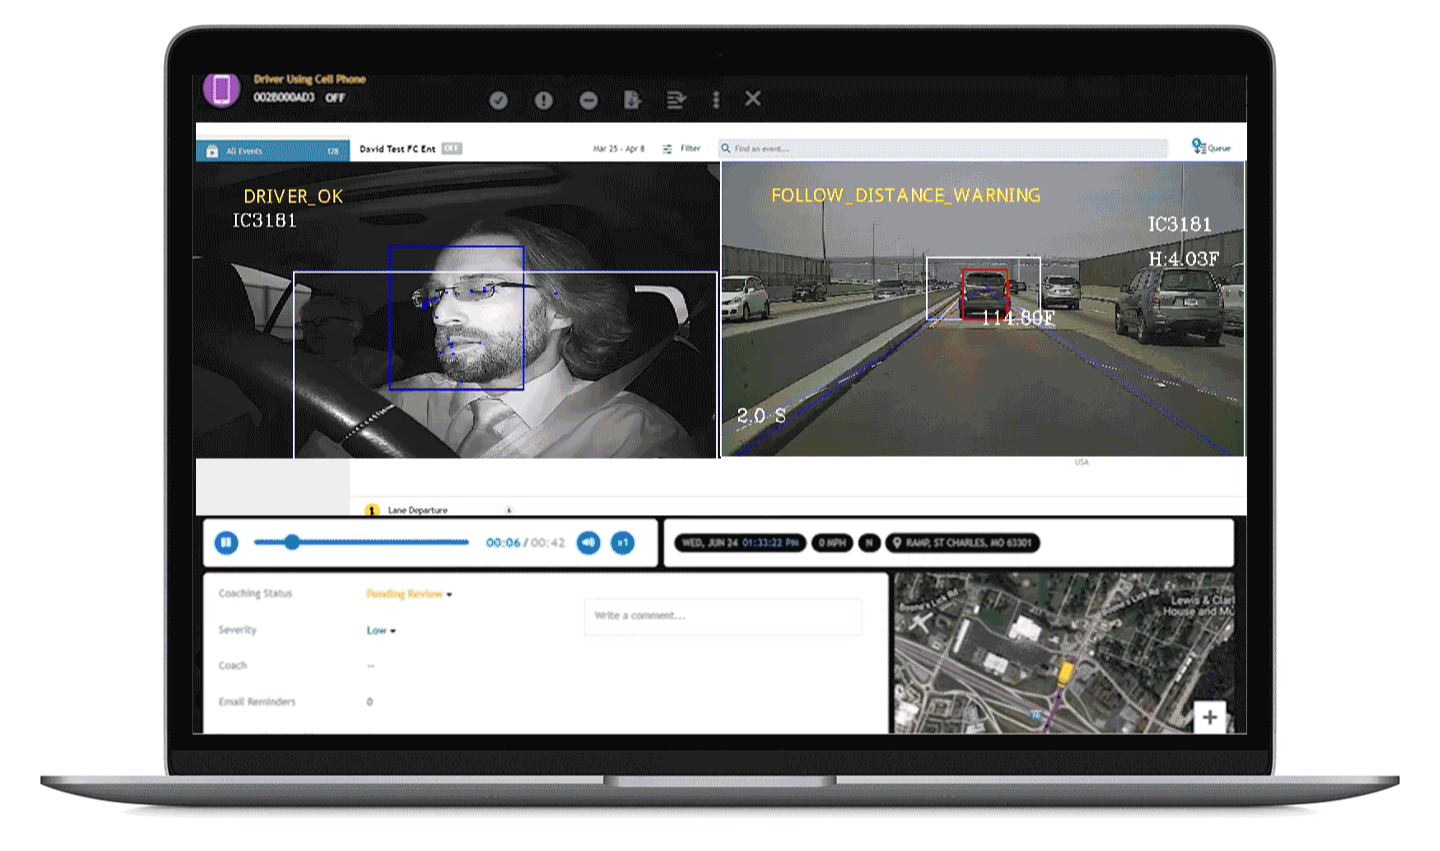Change playback speed with x1 button
The width and height of the screenshot is (1440, 851).
pyautogui.click(x=622, y=543)
